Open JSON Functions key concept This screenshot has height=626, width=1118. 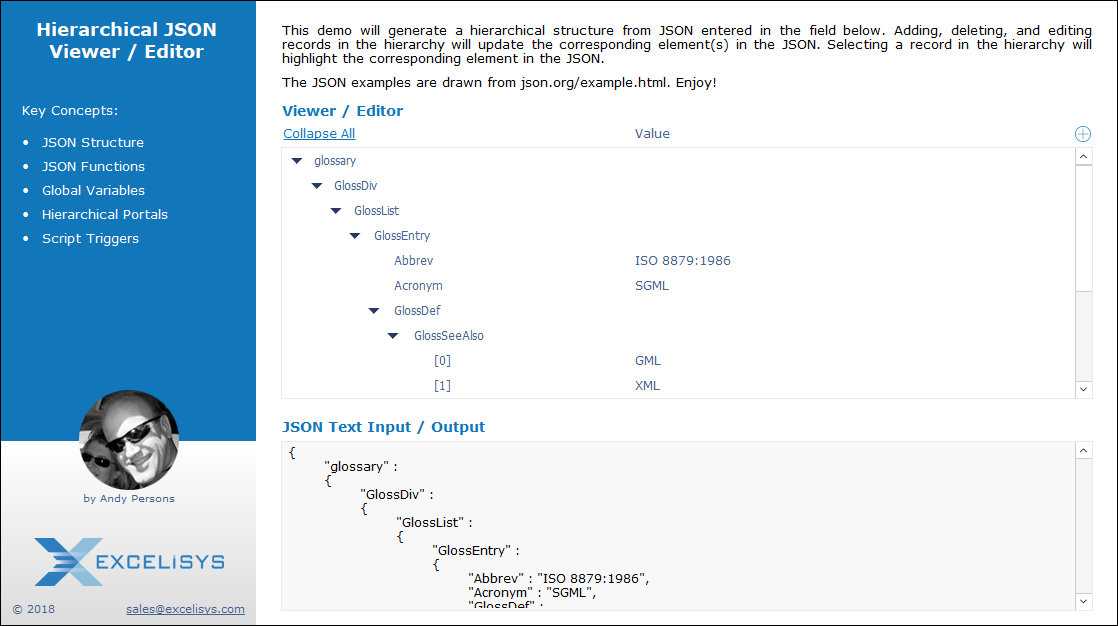(93, 167)
